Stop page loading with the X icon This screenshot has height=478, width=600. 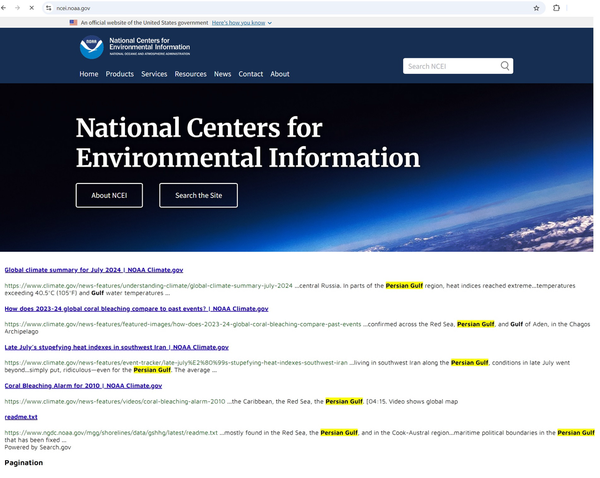(x=32, y=8)
